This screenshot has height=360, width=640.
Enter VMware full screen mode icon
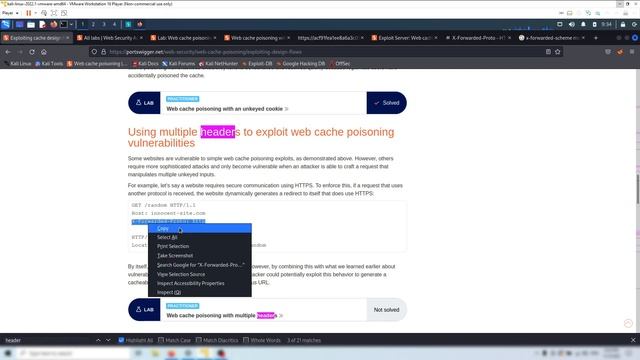pyautogui.click(x=54, y=13)
